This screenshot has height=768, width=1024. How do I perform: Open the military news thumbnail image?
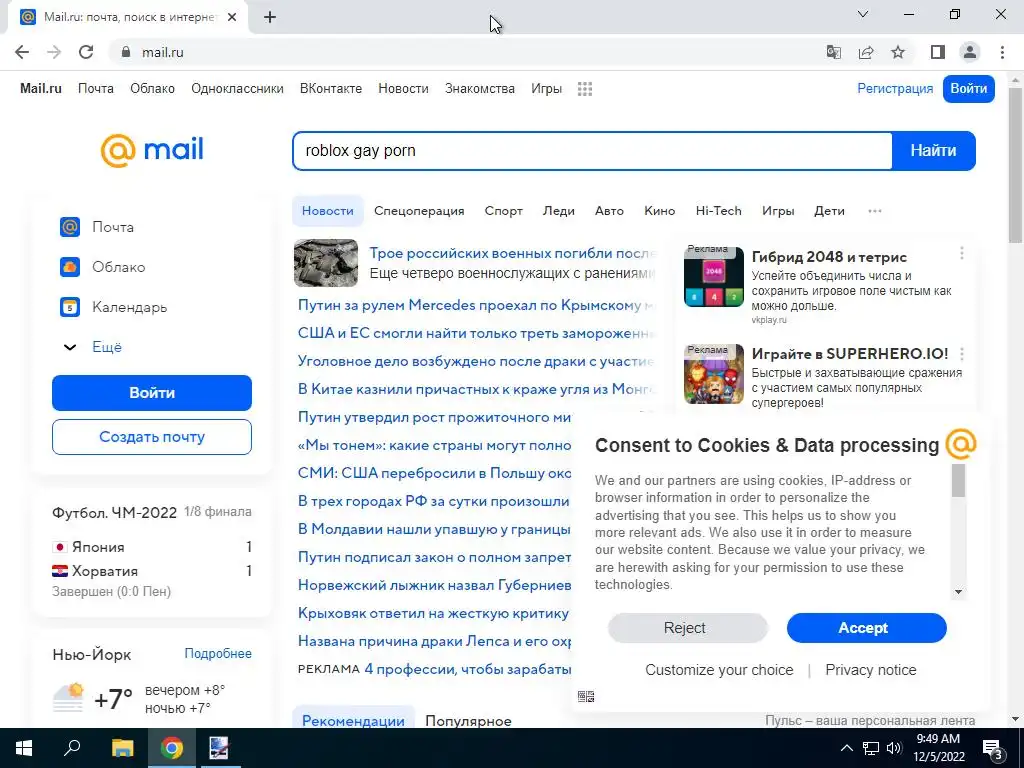click(326, 263)
